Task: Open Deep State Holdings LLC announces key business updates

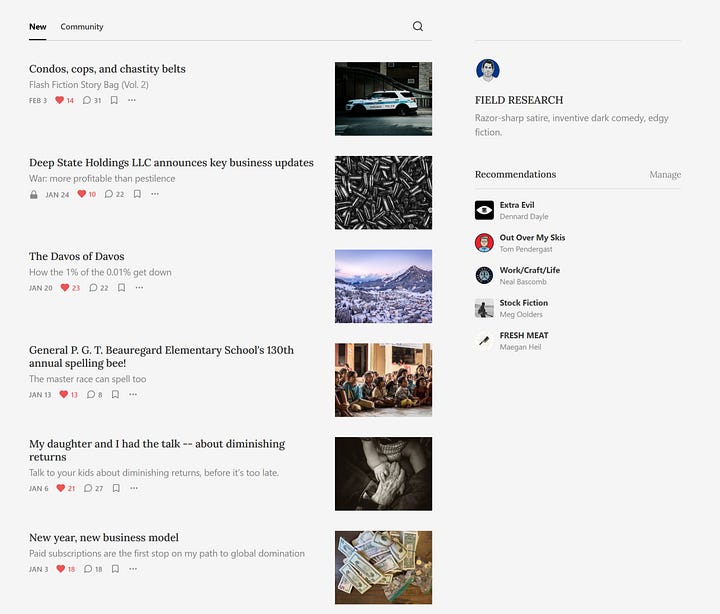Action: [171, 163]
